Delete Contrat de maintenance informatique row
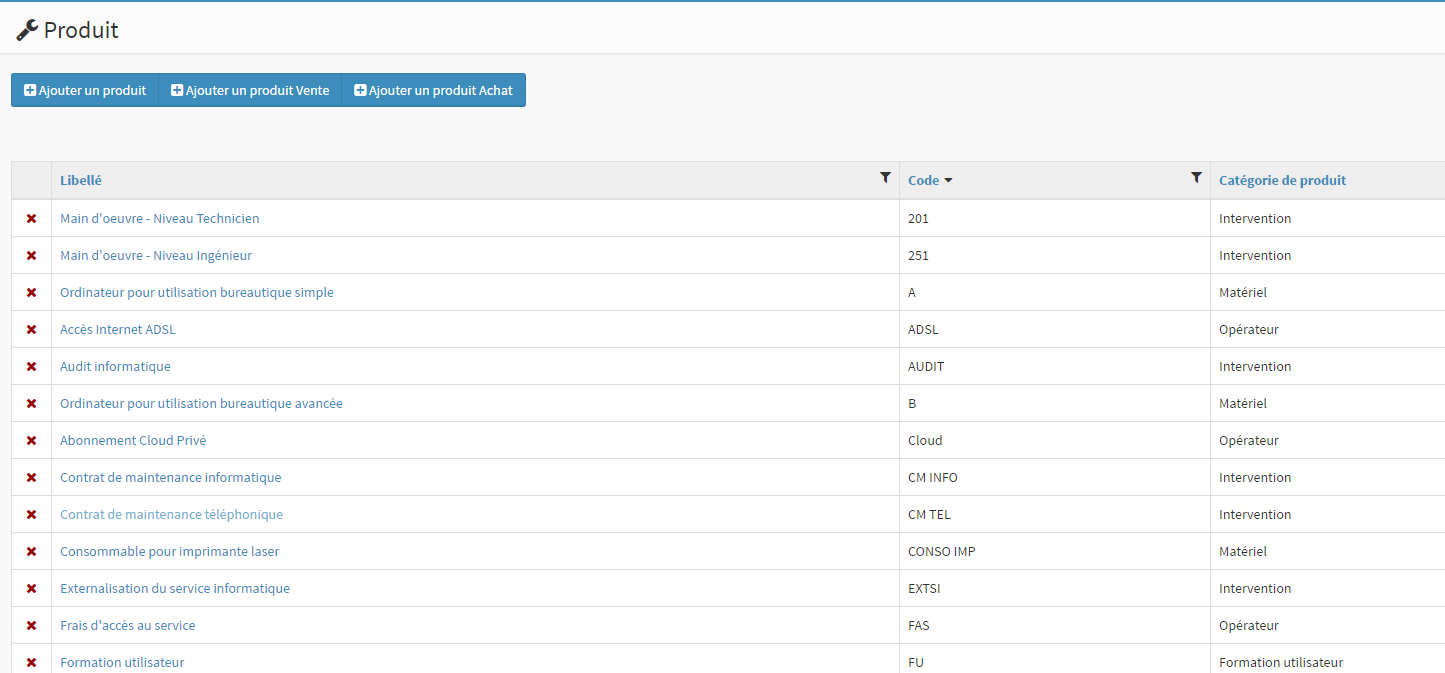Screen dimensions: 1445x673 31,477
